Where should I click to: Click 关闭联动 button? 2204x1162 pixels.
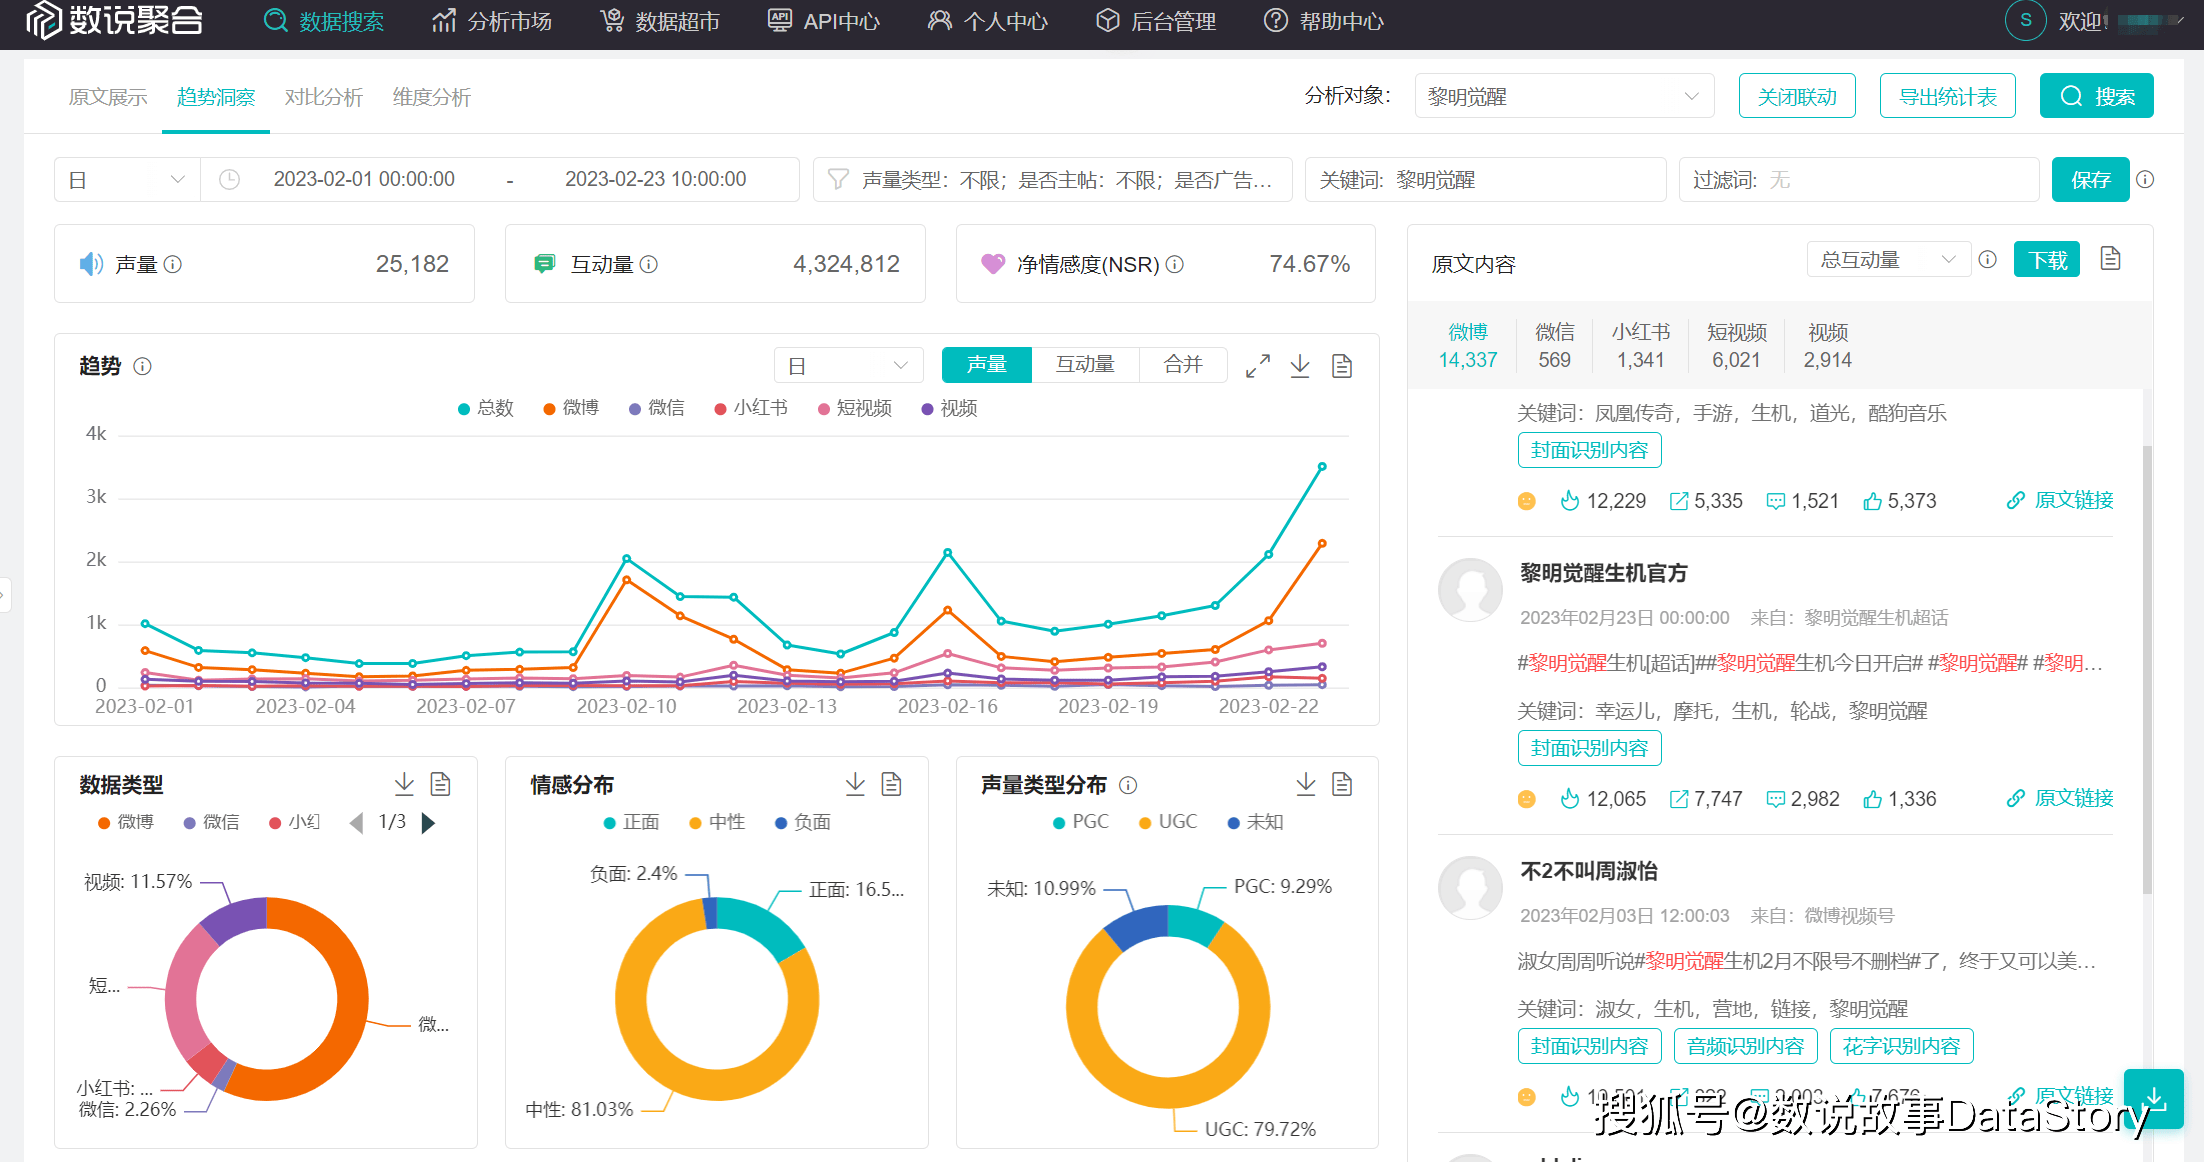click(x=1797, y=96)
